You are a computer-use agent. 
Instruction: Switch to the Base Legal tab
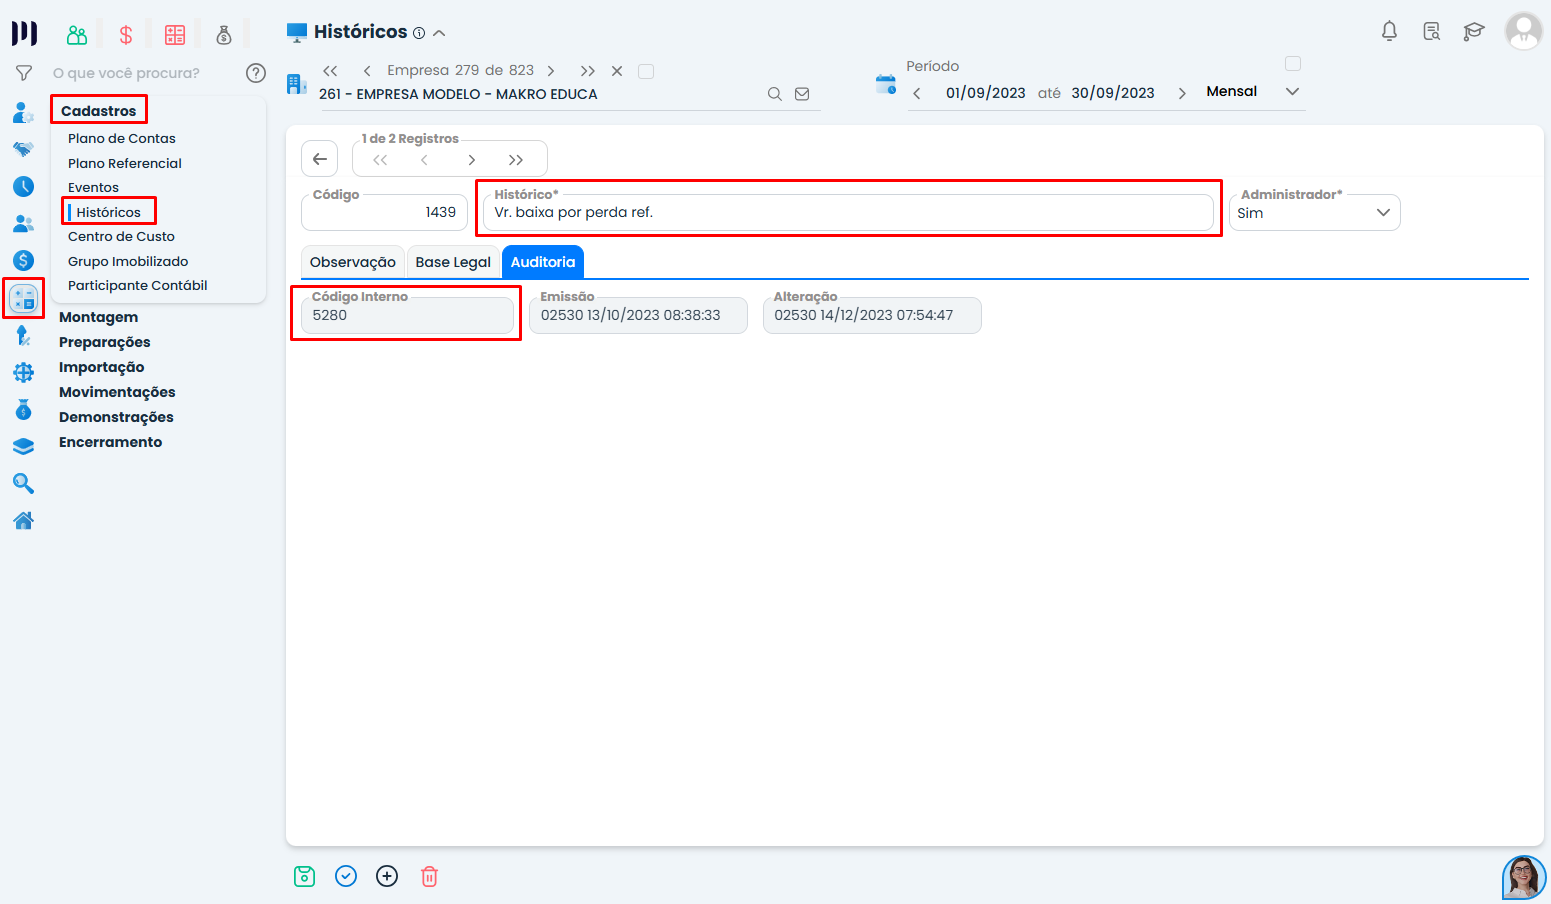tap(453, 262)
